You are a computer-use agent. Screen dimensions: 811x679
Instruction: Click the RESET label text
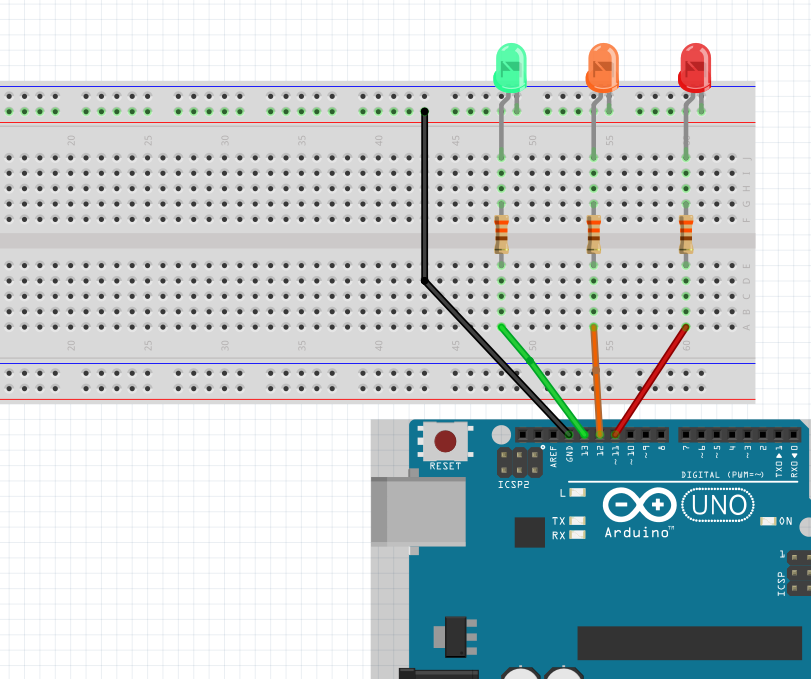[445, 466]
